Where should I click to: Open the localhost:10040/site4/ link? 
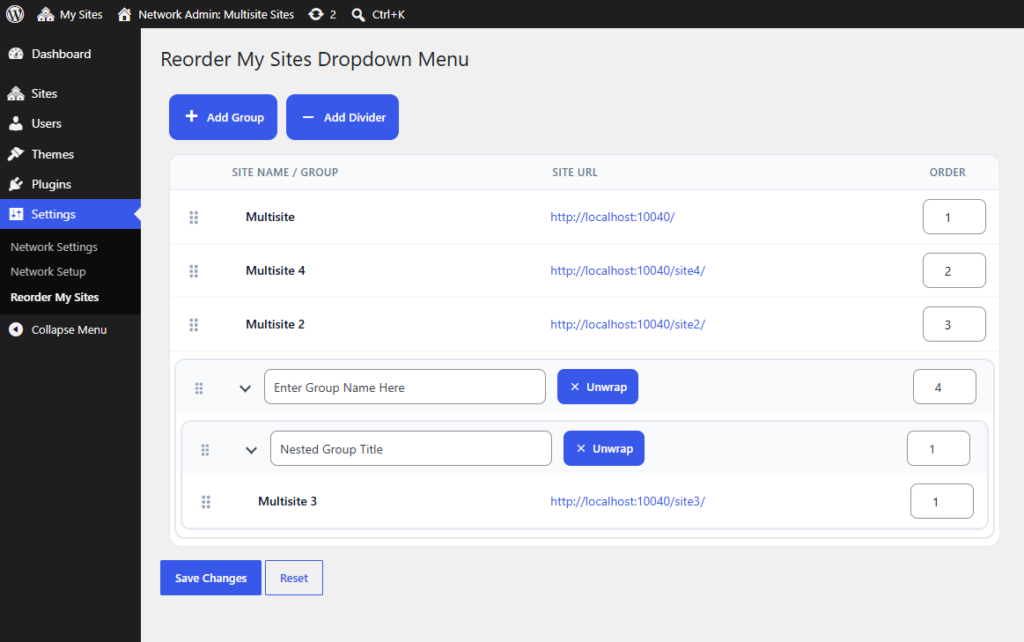pyautogui.click(x=628, y=270)
